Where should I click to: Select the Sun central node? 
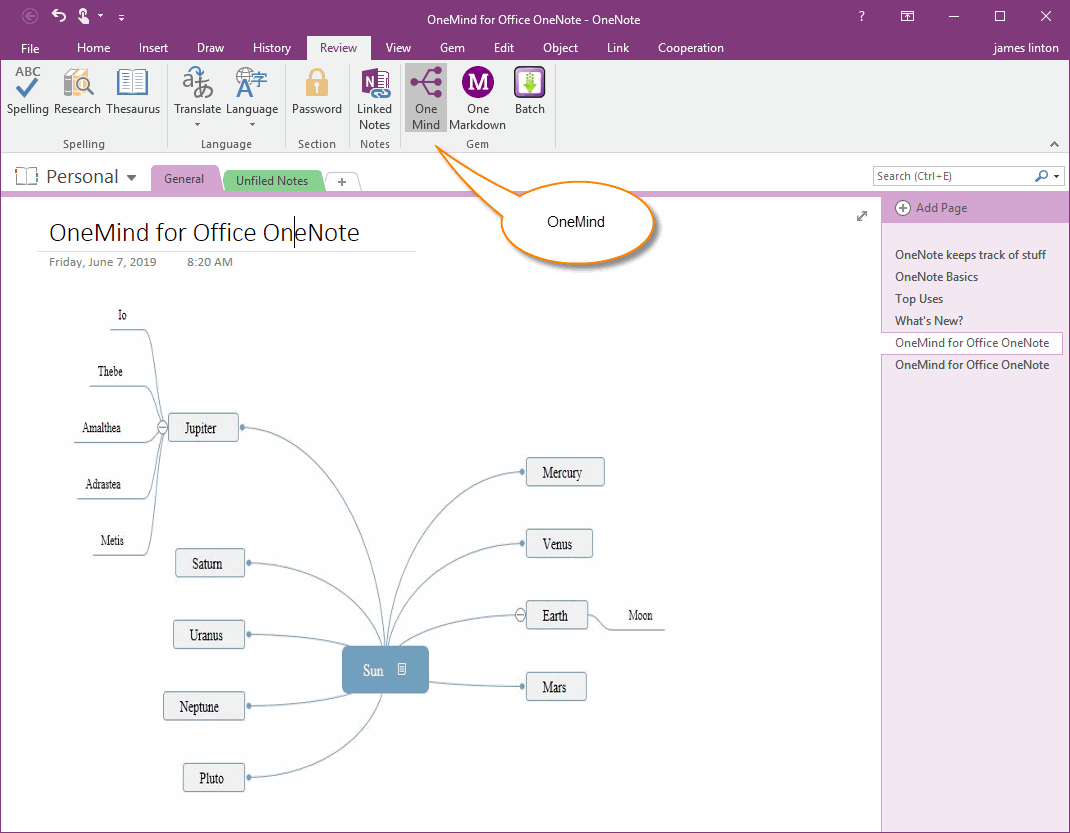coord(385,669)
